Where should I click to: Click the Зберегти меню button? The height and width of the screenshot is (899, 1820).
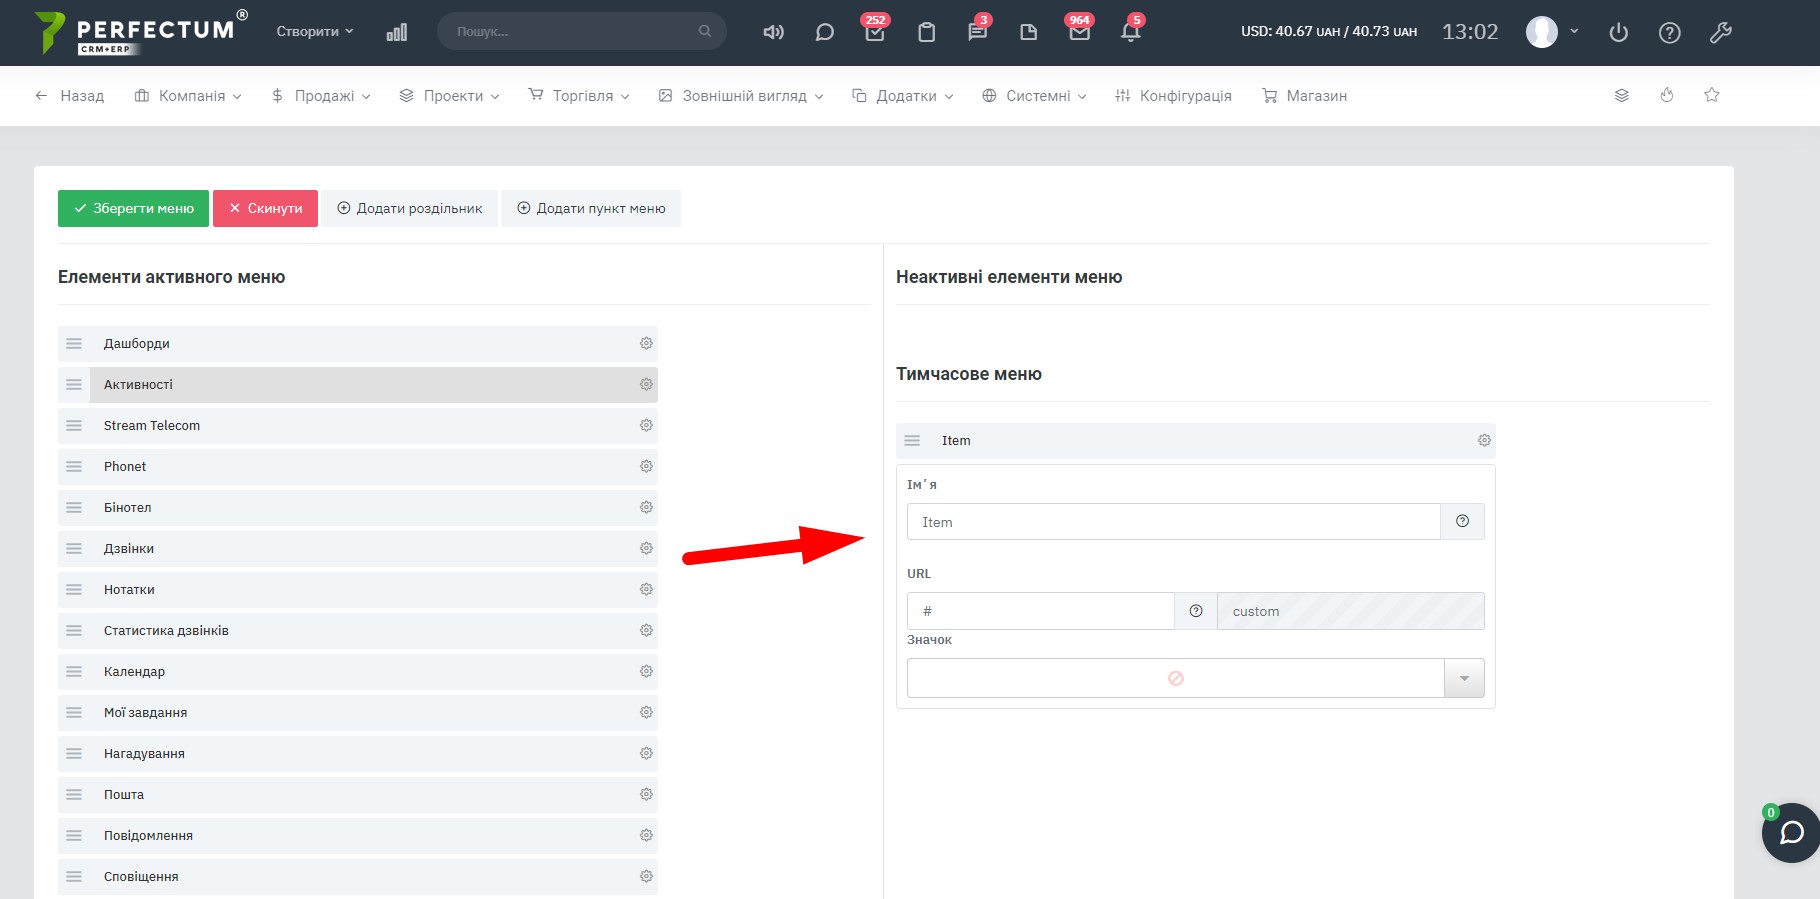pos(133,208)
